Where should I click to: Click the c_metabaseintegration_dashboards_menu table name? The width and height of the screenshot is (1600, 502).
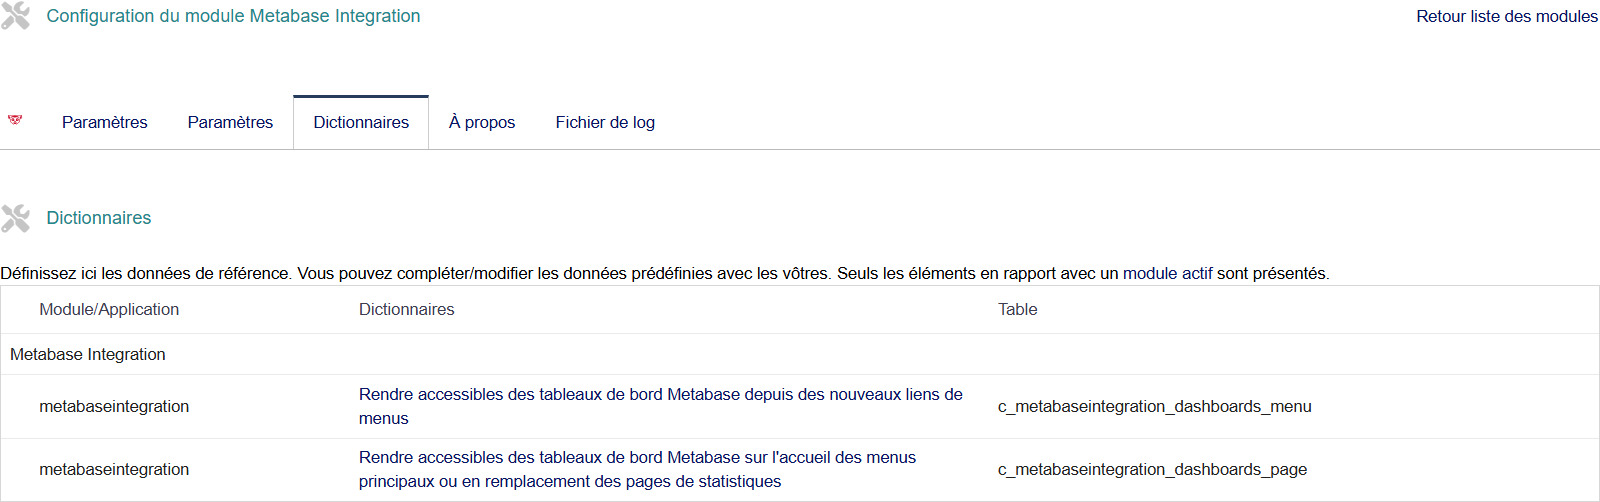(1154, 406)
